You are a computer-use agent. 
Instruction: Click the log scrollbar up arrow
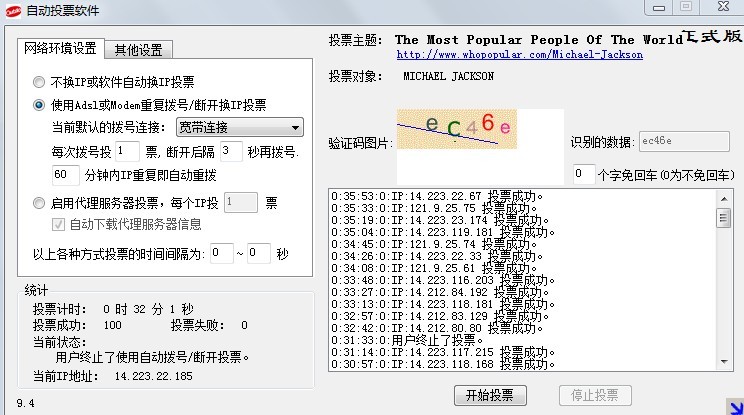click(x=723, y=194)
